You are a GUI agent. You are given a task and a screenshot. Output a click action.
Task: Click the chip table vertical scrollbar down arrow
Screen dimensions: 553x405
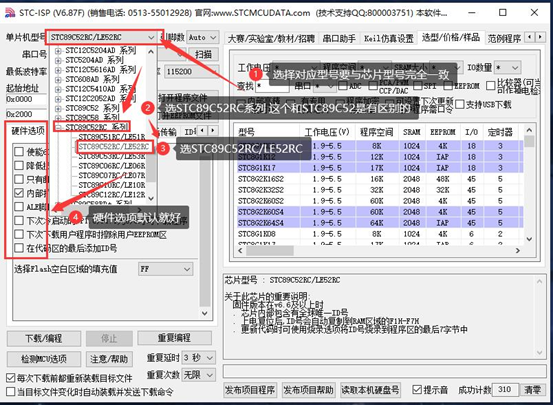[529, 239]
